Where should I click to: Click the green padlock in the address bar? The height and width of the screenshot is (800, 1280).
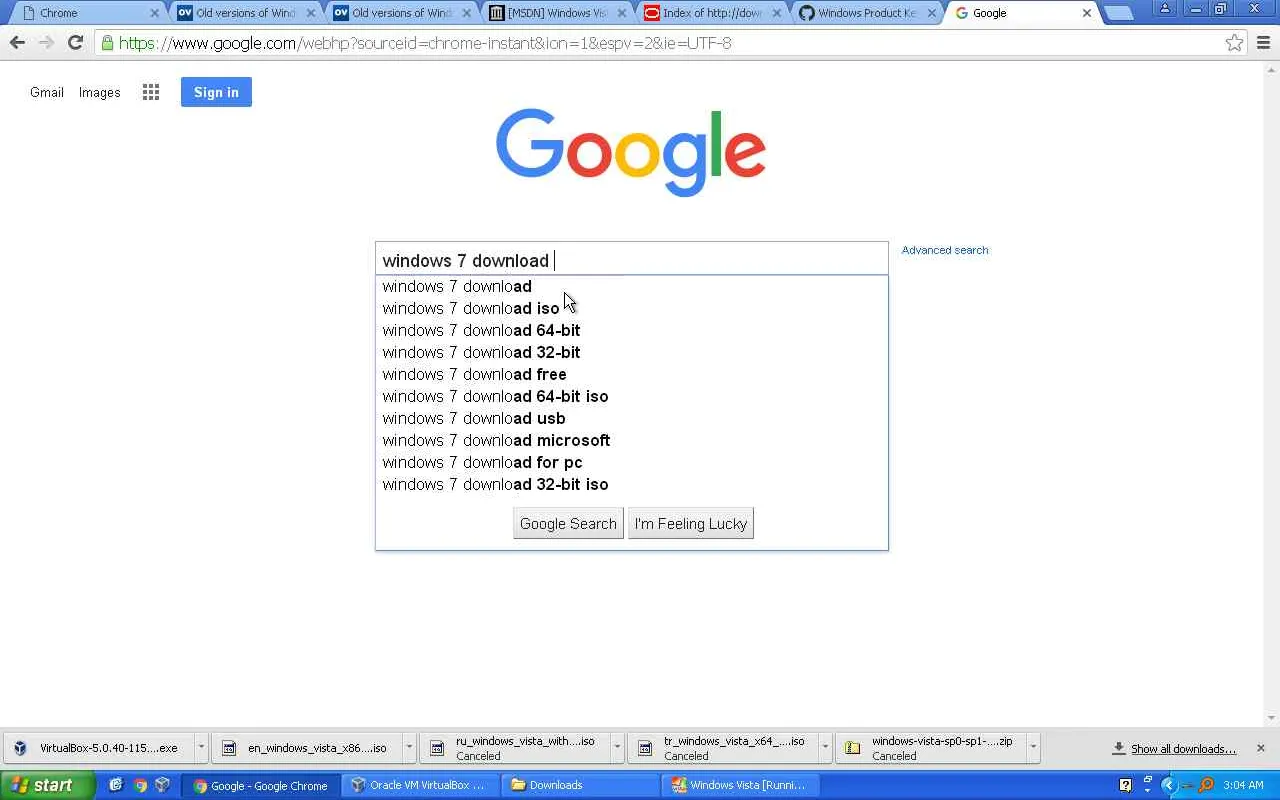107,43
